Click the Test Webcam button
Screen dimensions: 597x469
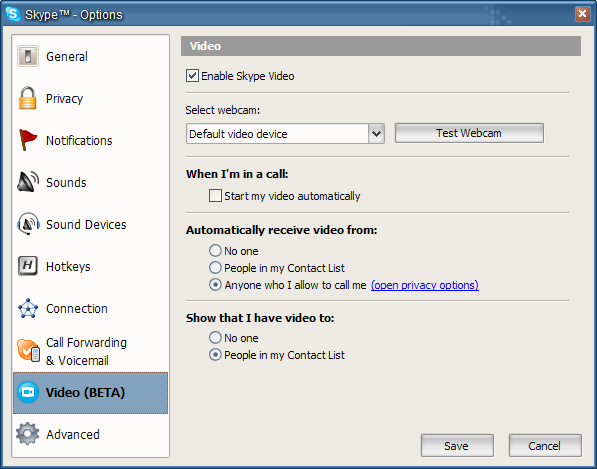pos(469,133)
